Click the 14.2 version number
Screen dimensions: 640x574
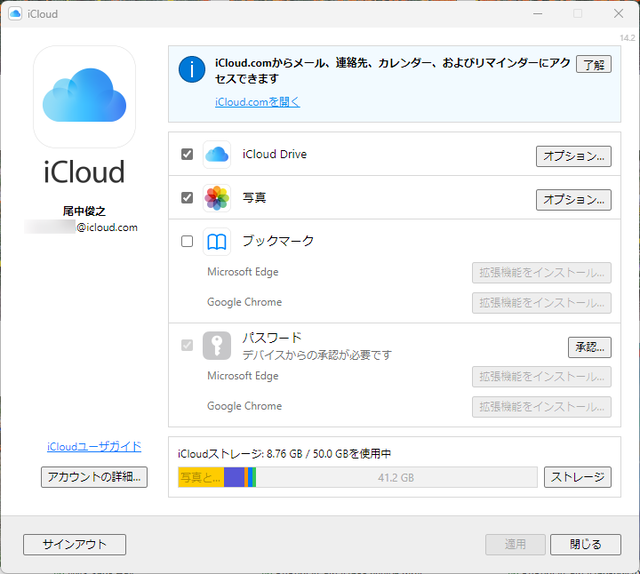[627, 38]
